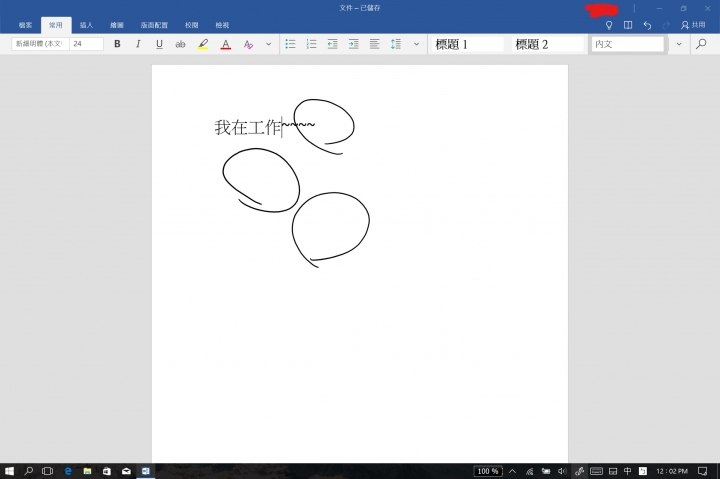The image size is (720, 479).
Task: Click the red font color icon
Action: [x=225, y=44]
